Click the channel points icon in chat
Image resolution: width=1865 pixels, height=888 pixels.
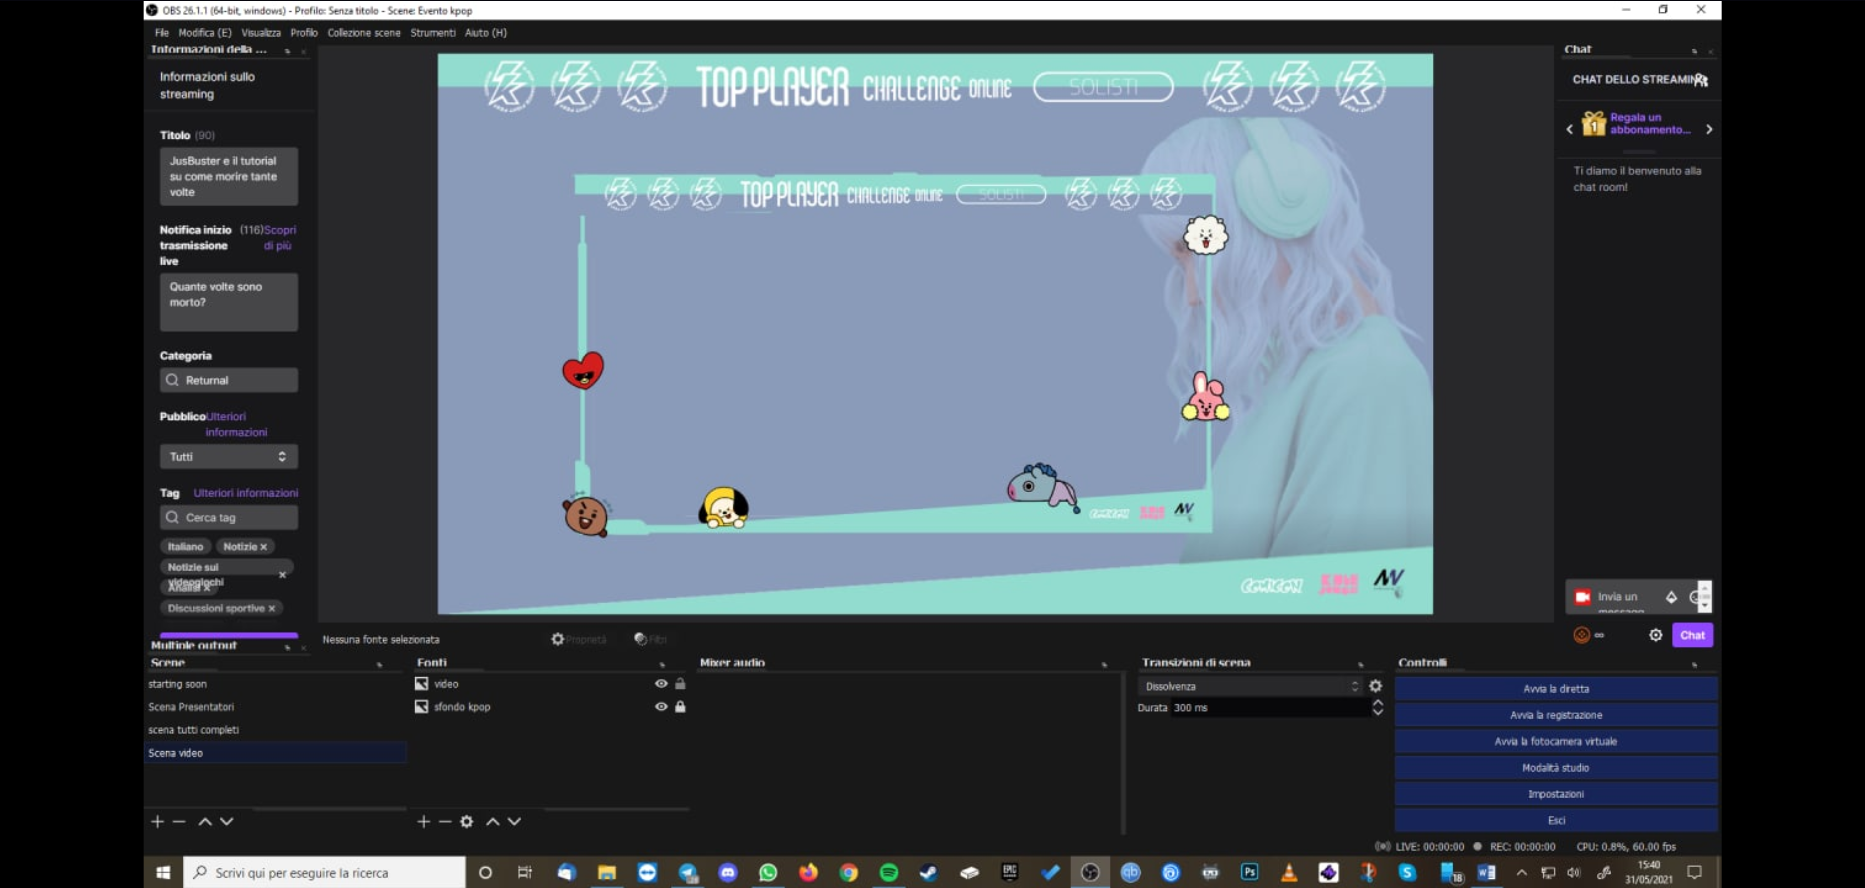point(1582,635)
